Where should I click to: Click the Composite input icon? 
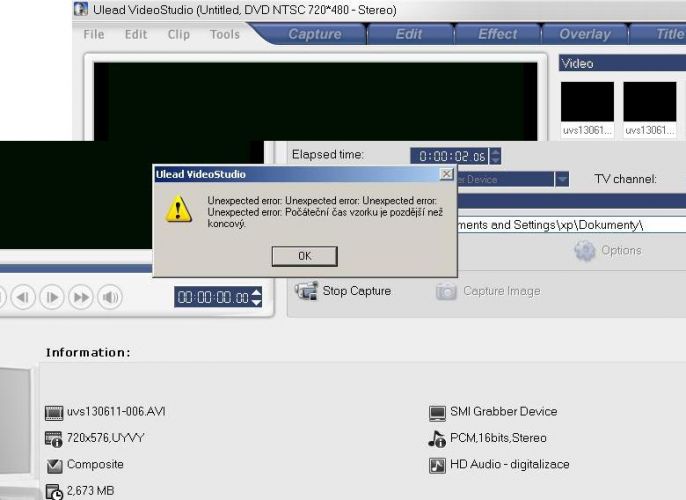pos(54,466)
